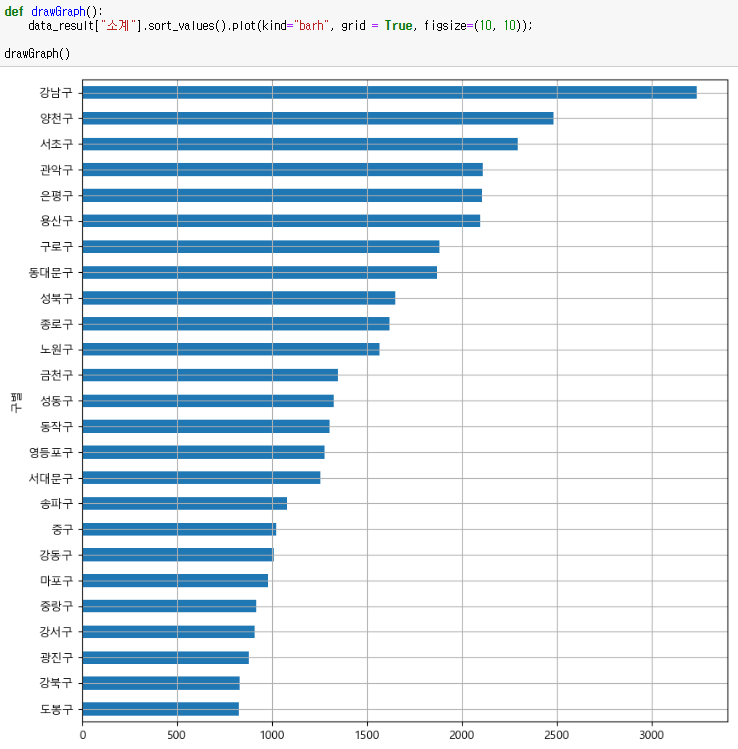Click the 강동구 axis label
This screenshot has height=749, width=738.
[x=56, y=555]
